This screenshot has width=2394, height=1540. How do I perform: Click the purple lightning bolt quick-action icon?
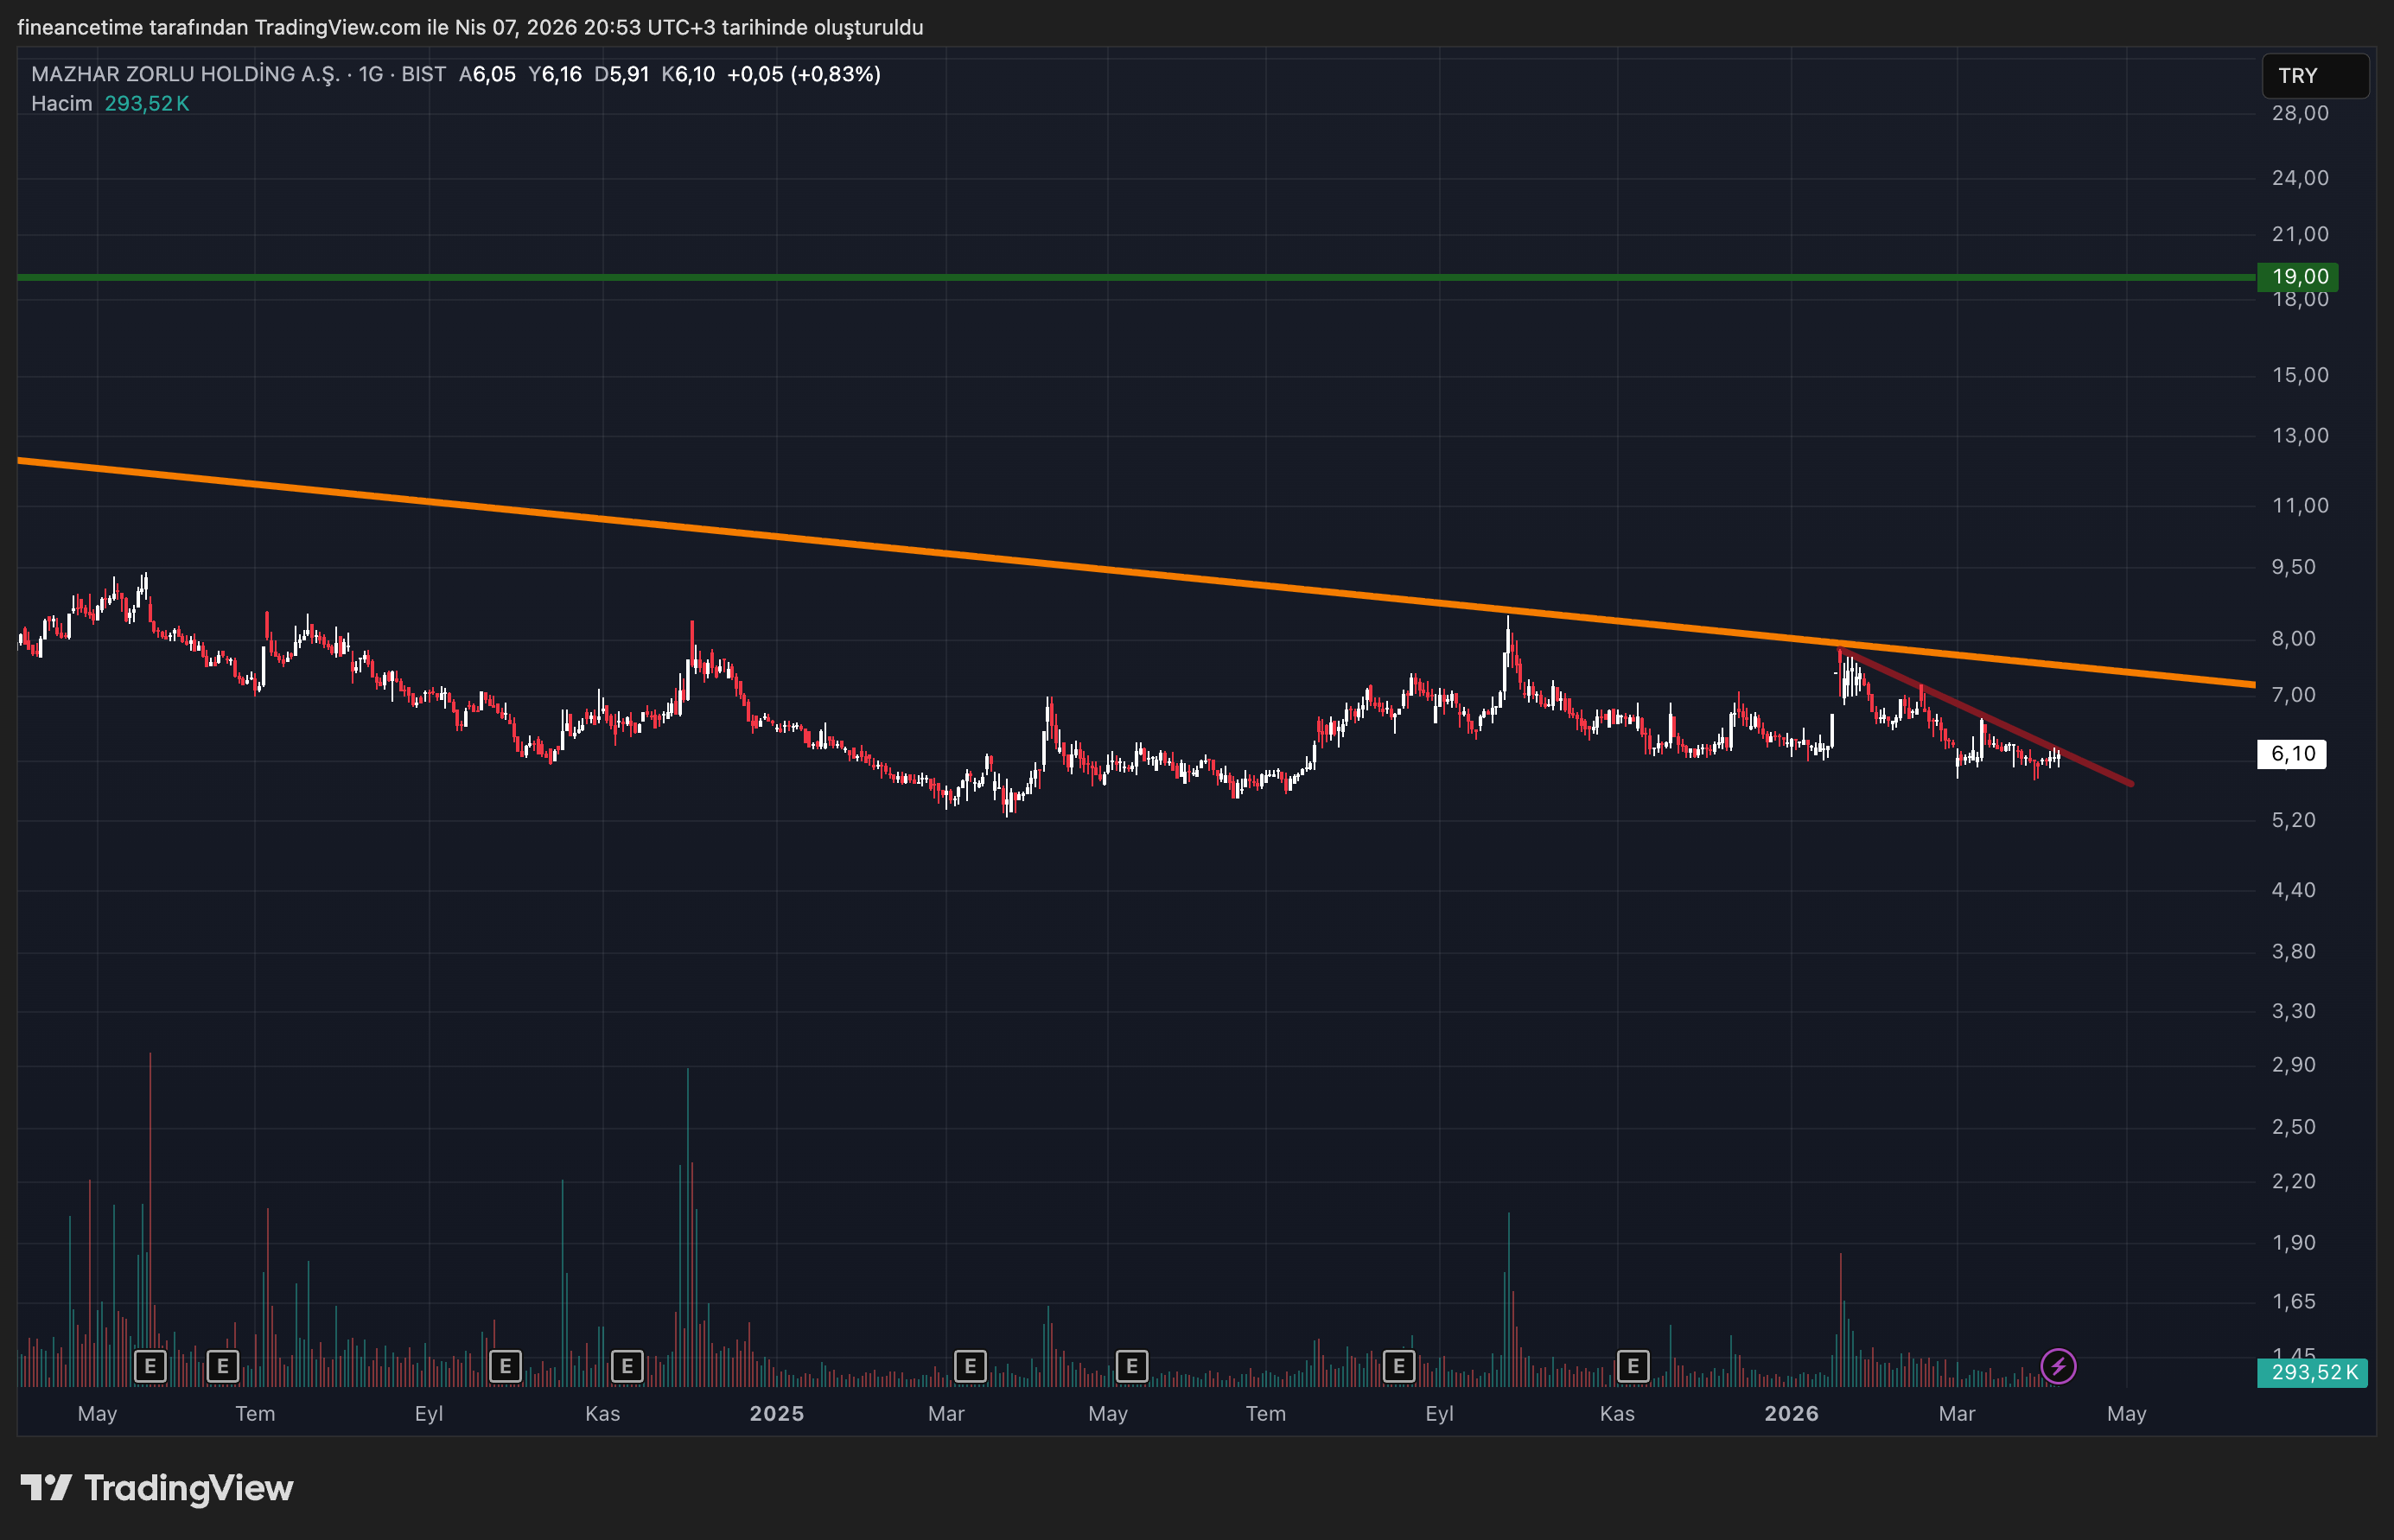tap(2057, 1365)
